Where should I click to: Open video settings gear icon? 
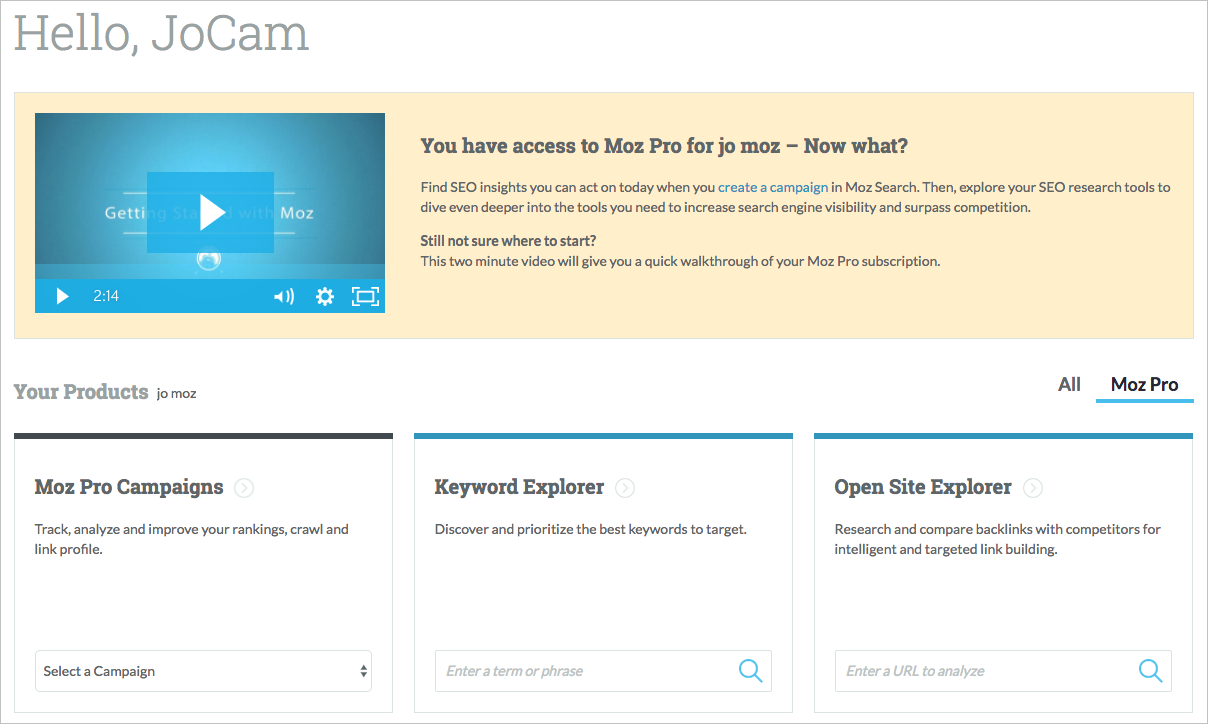[x=325, y=296]
